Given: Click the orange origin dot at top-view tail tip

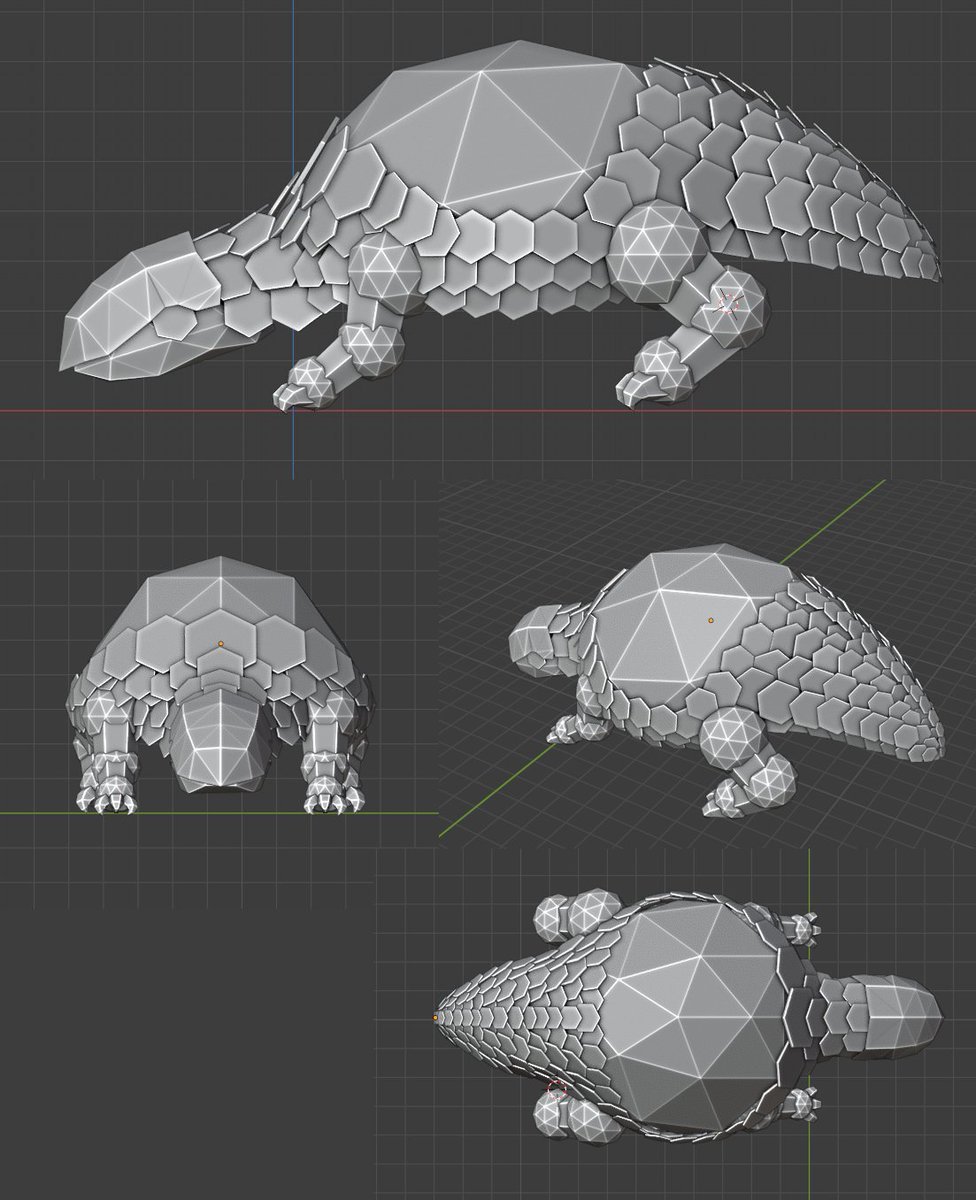Looking at the screenshot, I should [436, 1018].
